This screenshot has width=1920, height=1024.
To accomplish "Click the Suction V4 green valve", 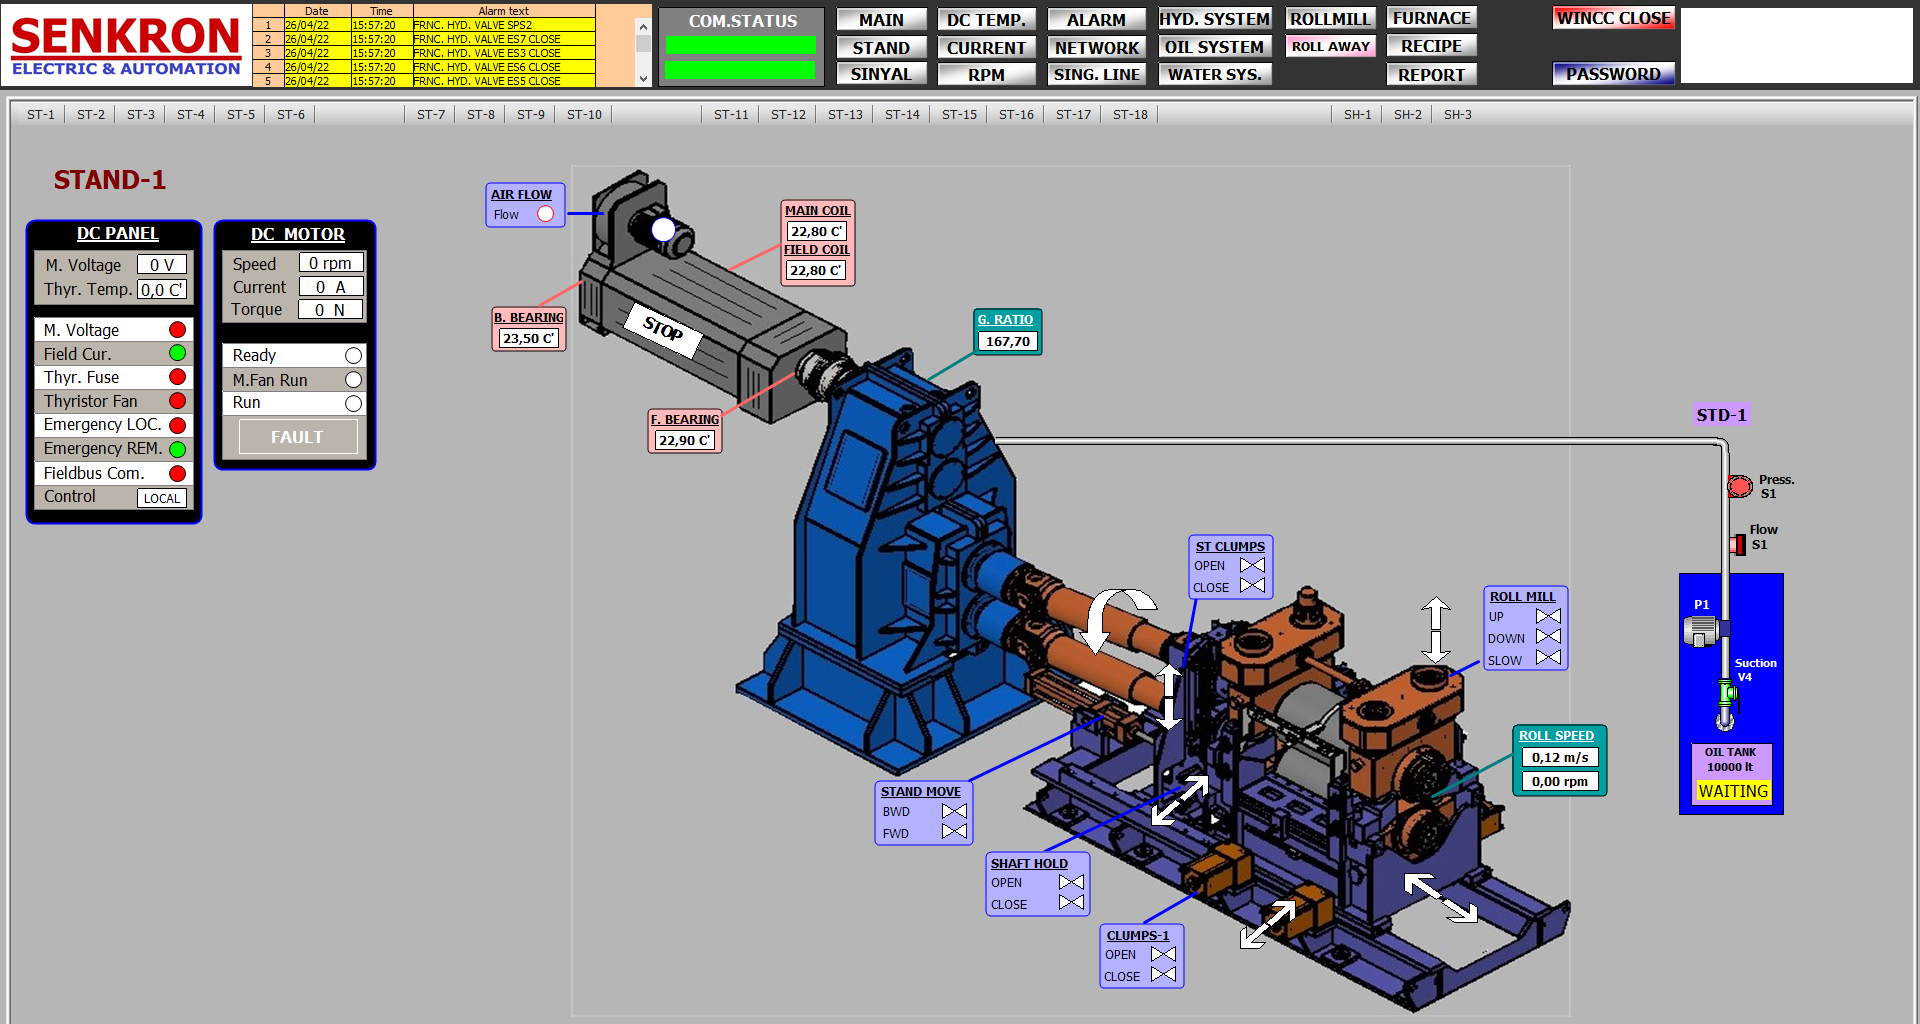I will 1726,691.
